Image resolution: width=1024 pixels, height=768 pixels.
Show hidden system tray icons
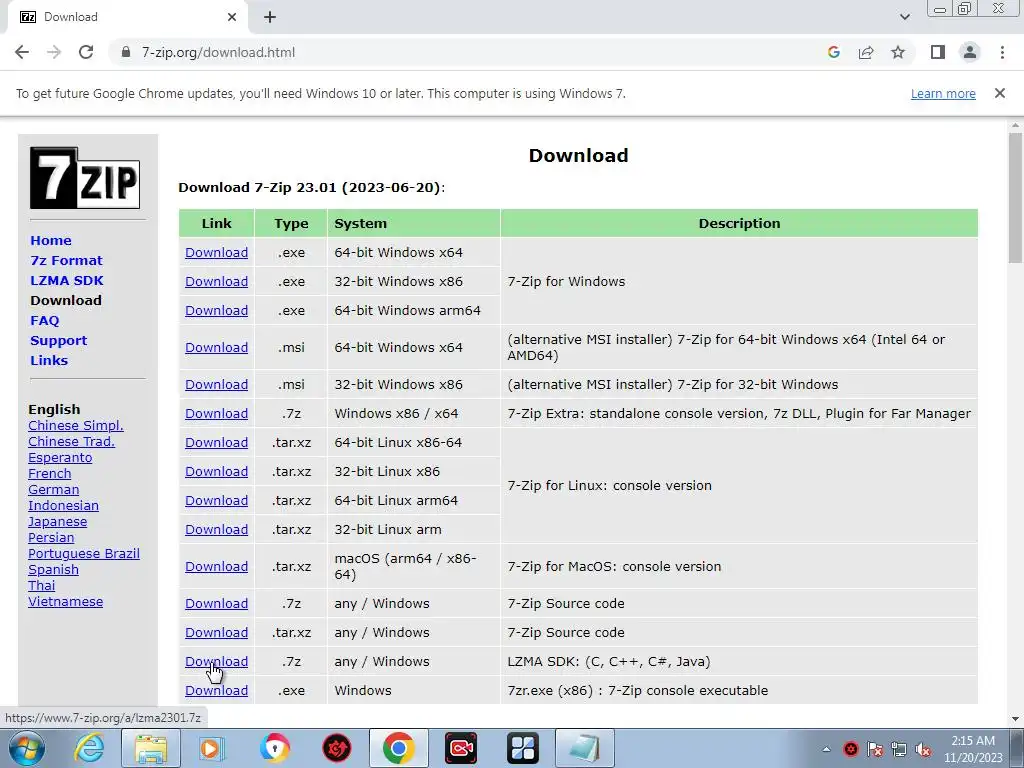(826, 749)
